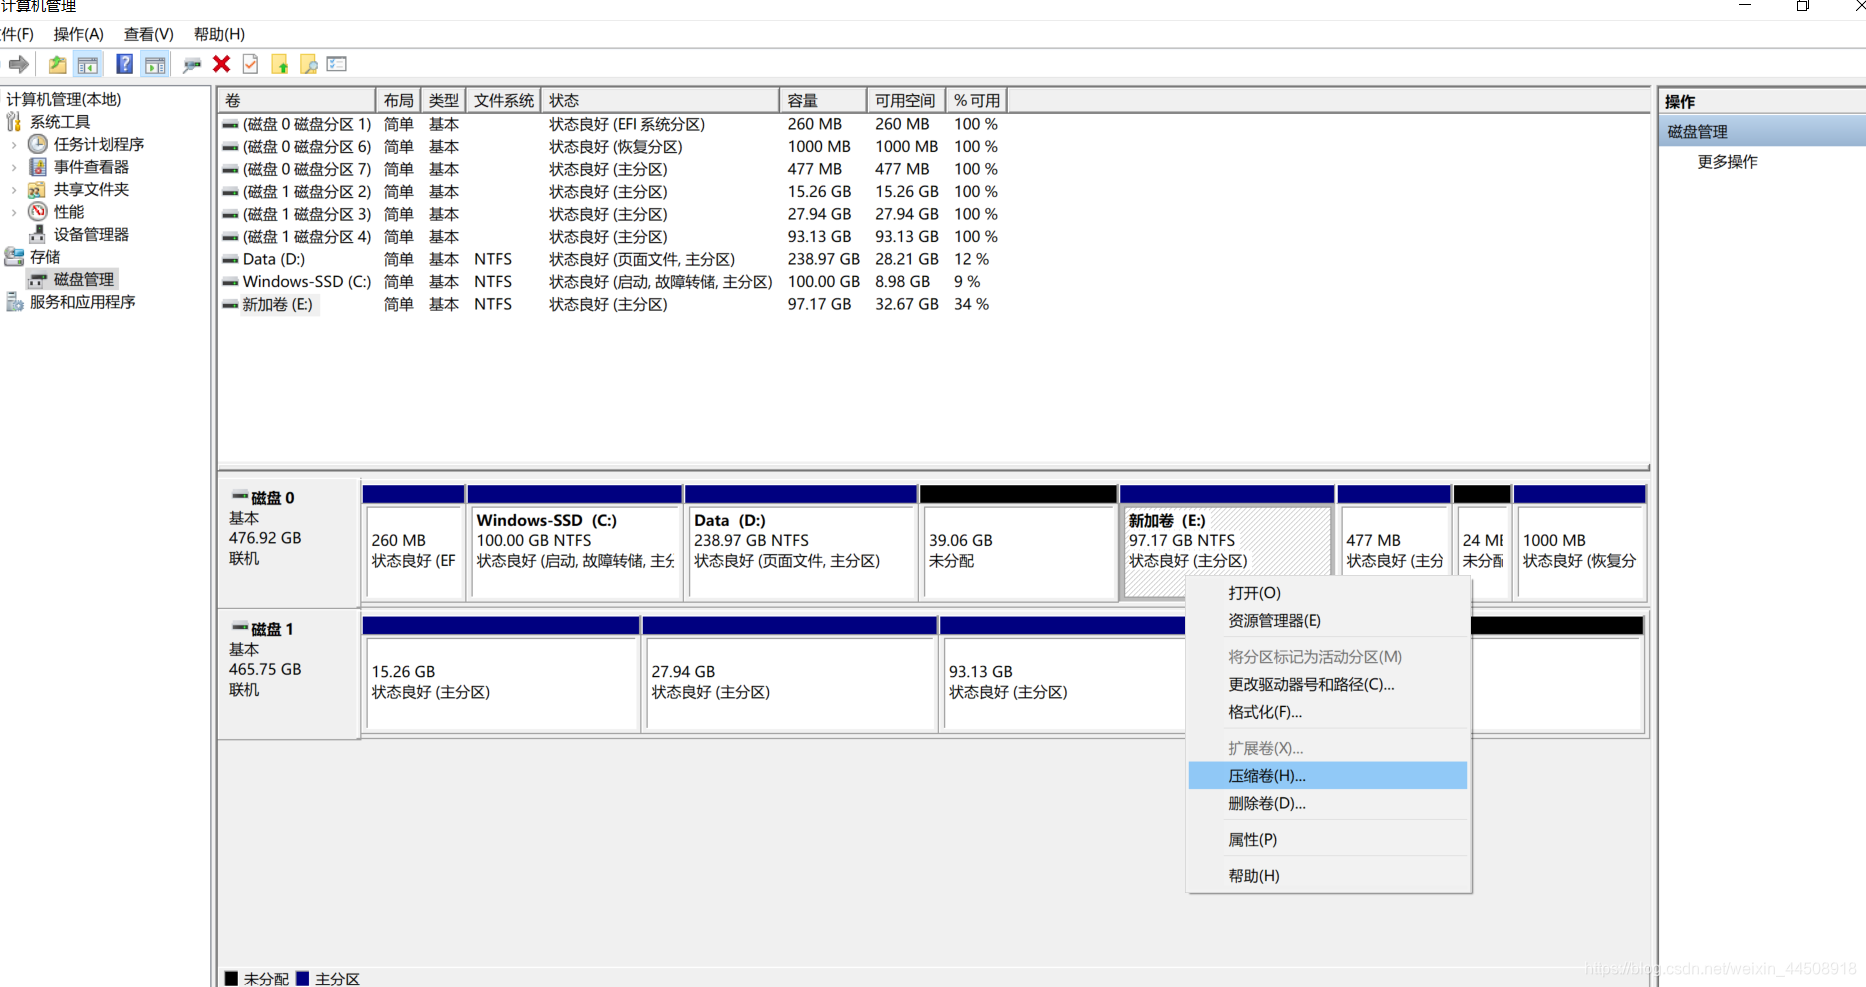The image size is (1866, 987).
Task: Click the 系统工具 tools icon in tree
Action: coord(13,122)
